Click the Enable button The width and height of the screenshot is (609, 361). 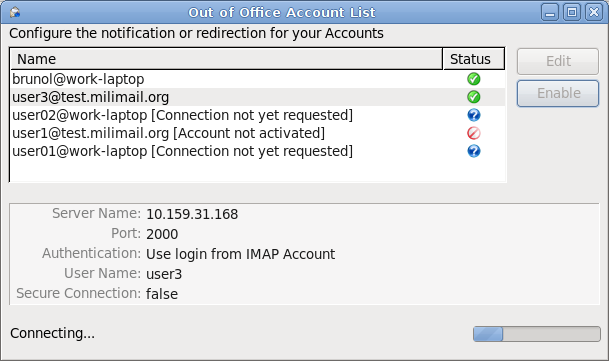coord(558,93)
